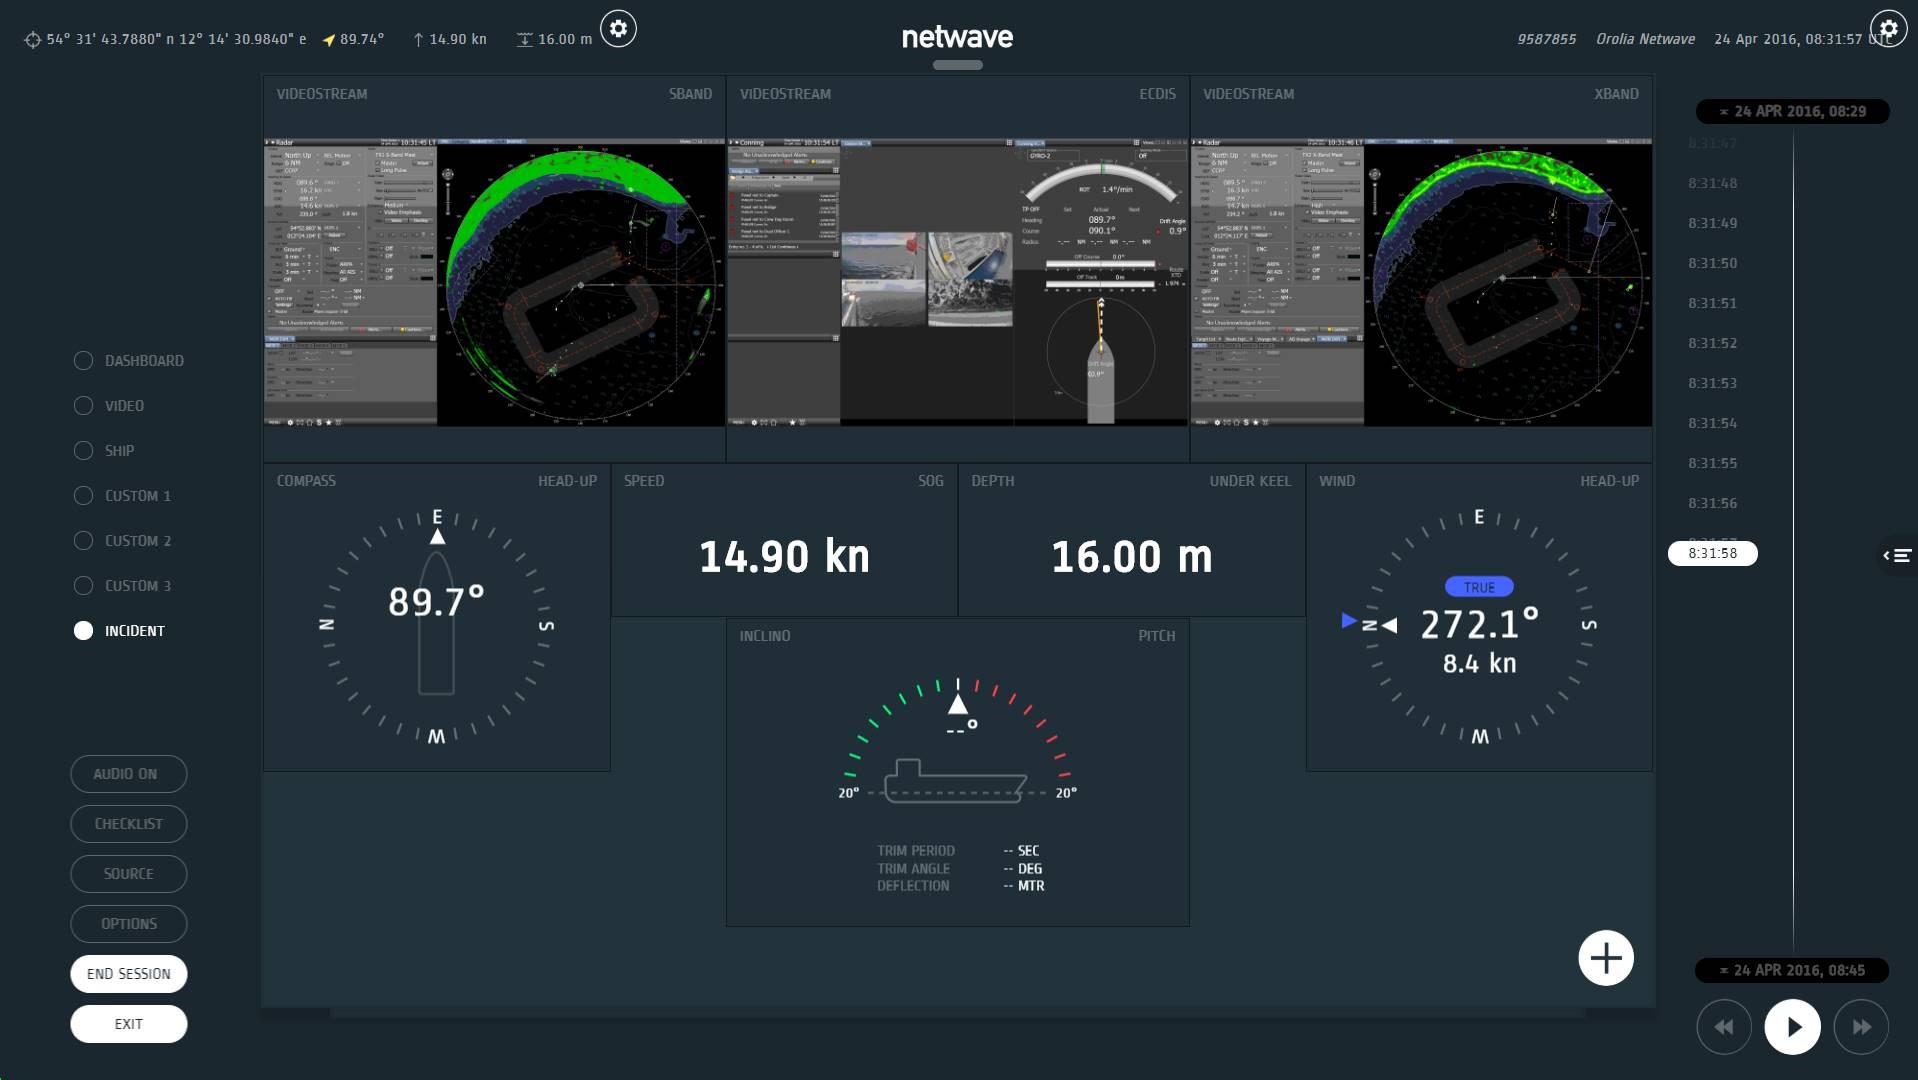Viewport: 1918px width, 1080px height.
Task: Select the Dashboard view
Action: [129, 361]
